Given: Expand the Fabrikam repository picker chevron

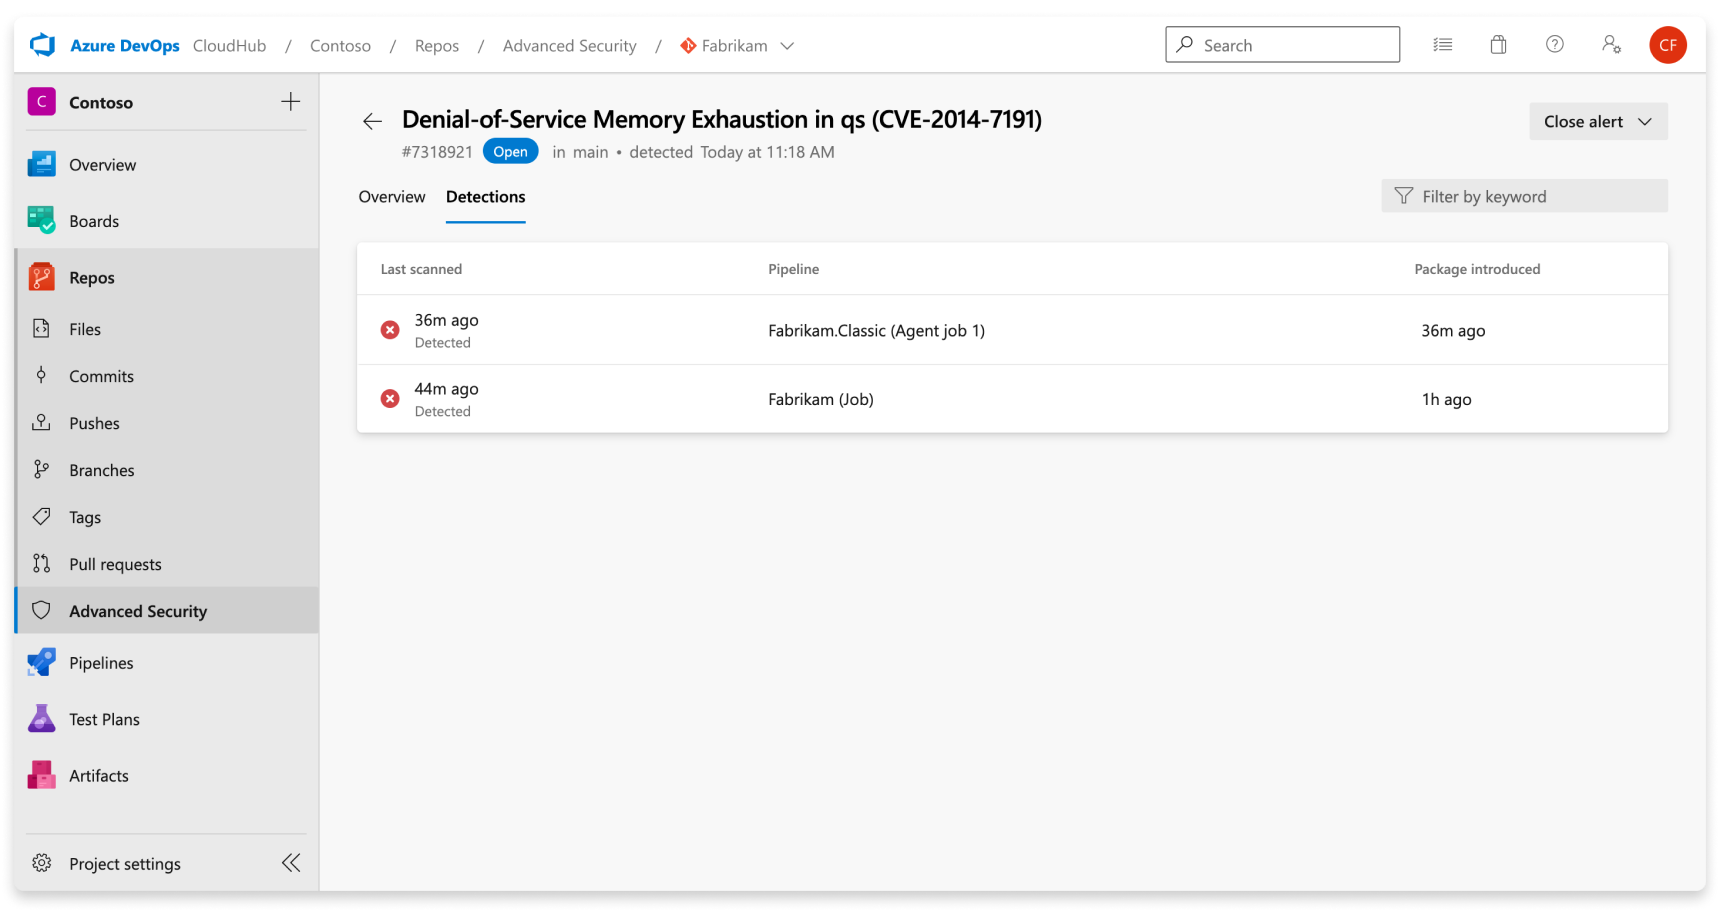Looking at the screenshot, I should tap(788, 45).
